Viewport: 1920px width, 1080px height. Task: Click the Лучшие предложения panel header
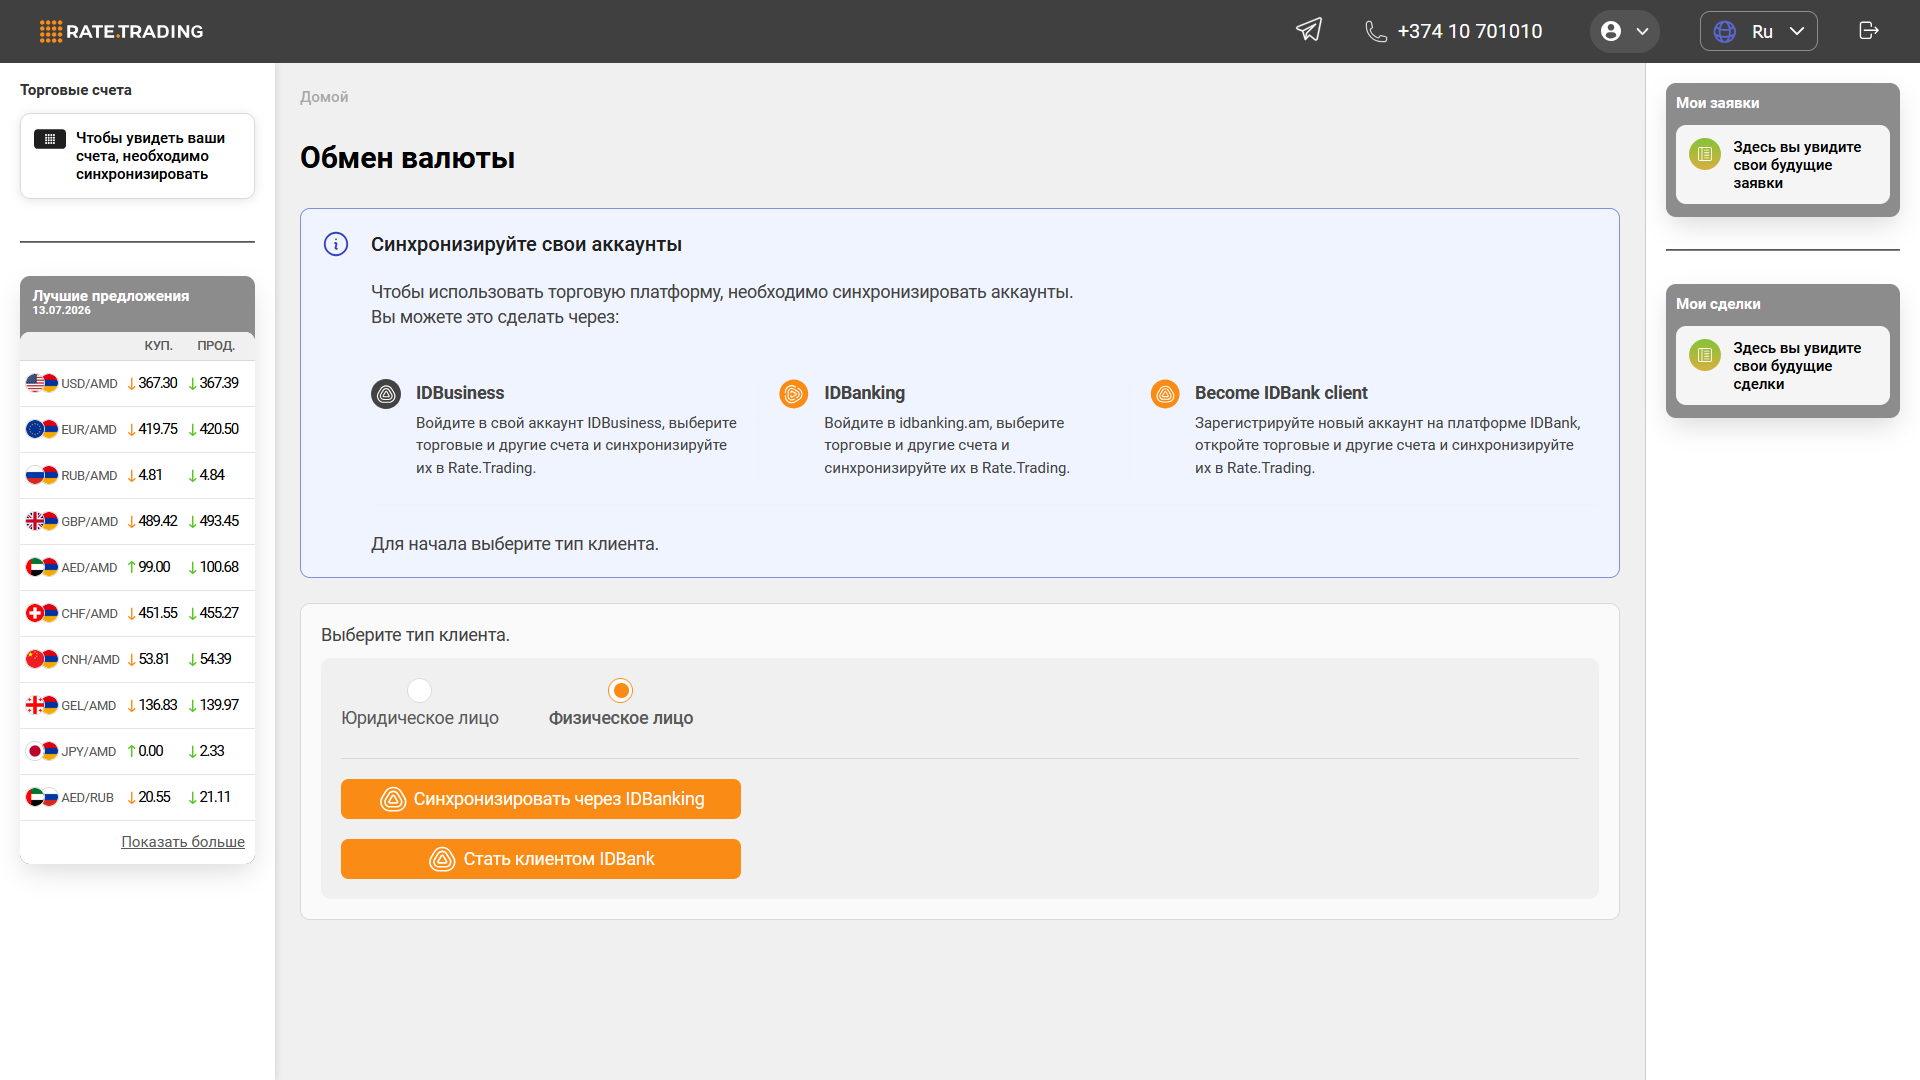(137, 303)
